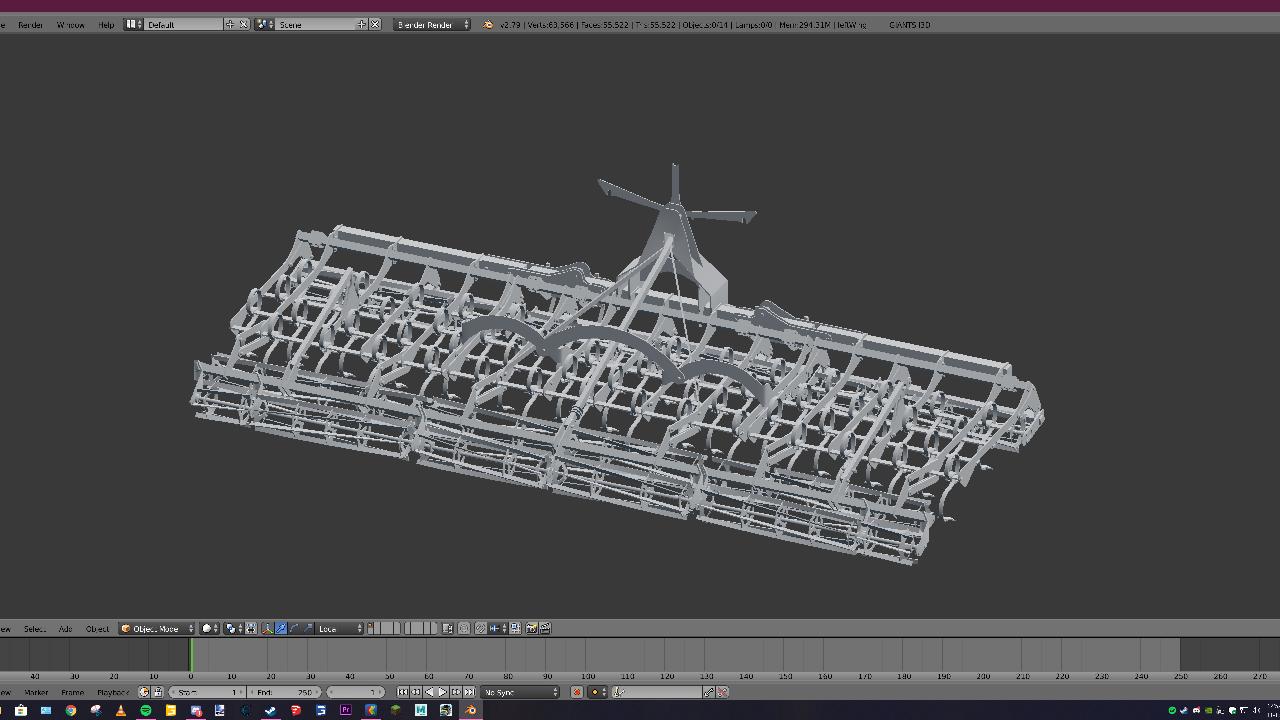Add a new scene

click(x=361, y=24)
